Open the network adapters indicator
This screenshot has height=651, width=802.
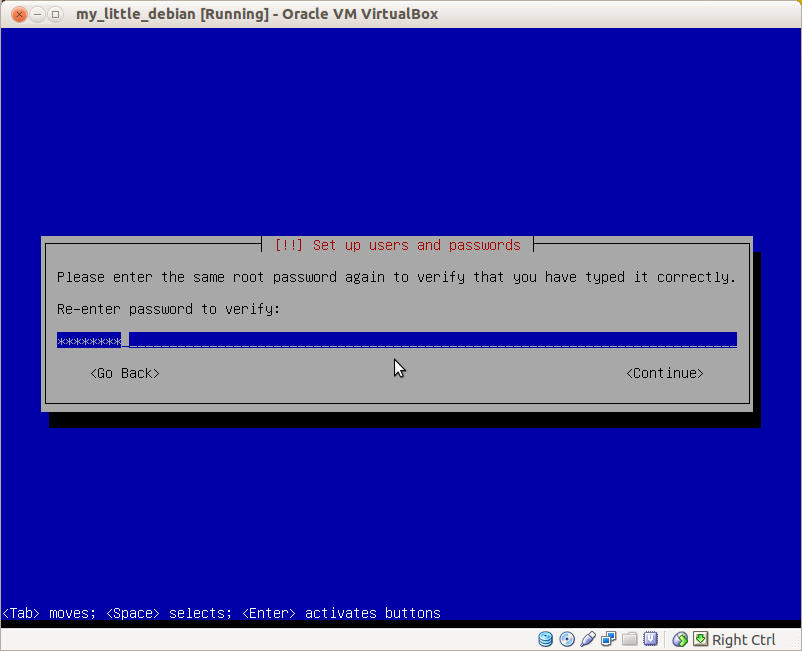click(609, 639)
